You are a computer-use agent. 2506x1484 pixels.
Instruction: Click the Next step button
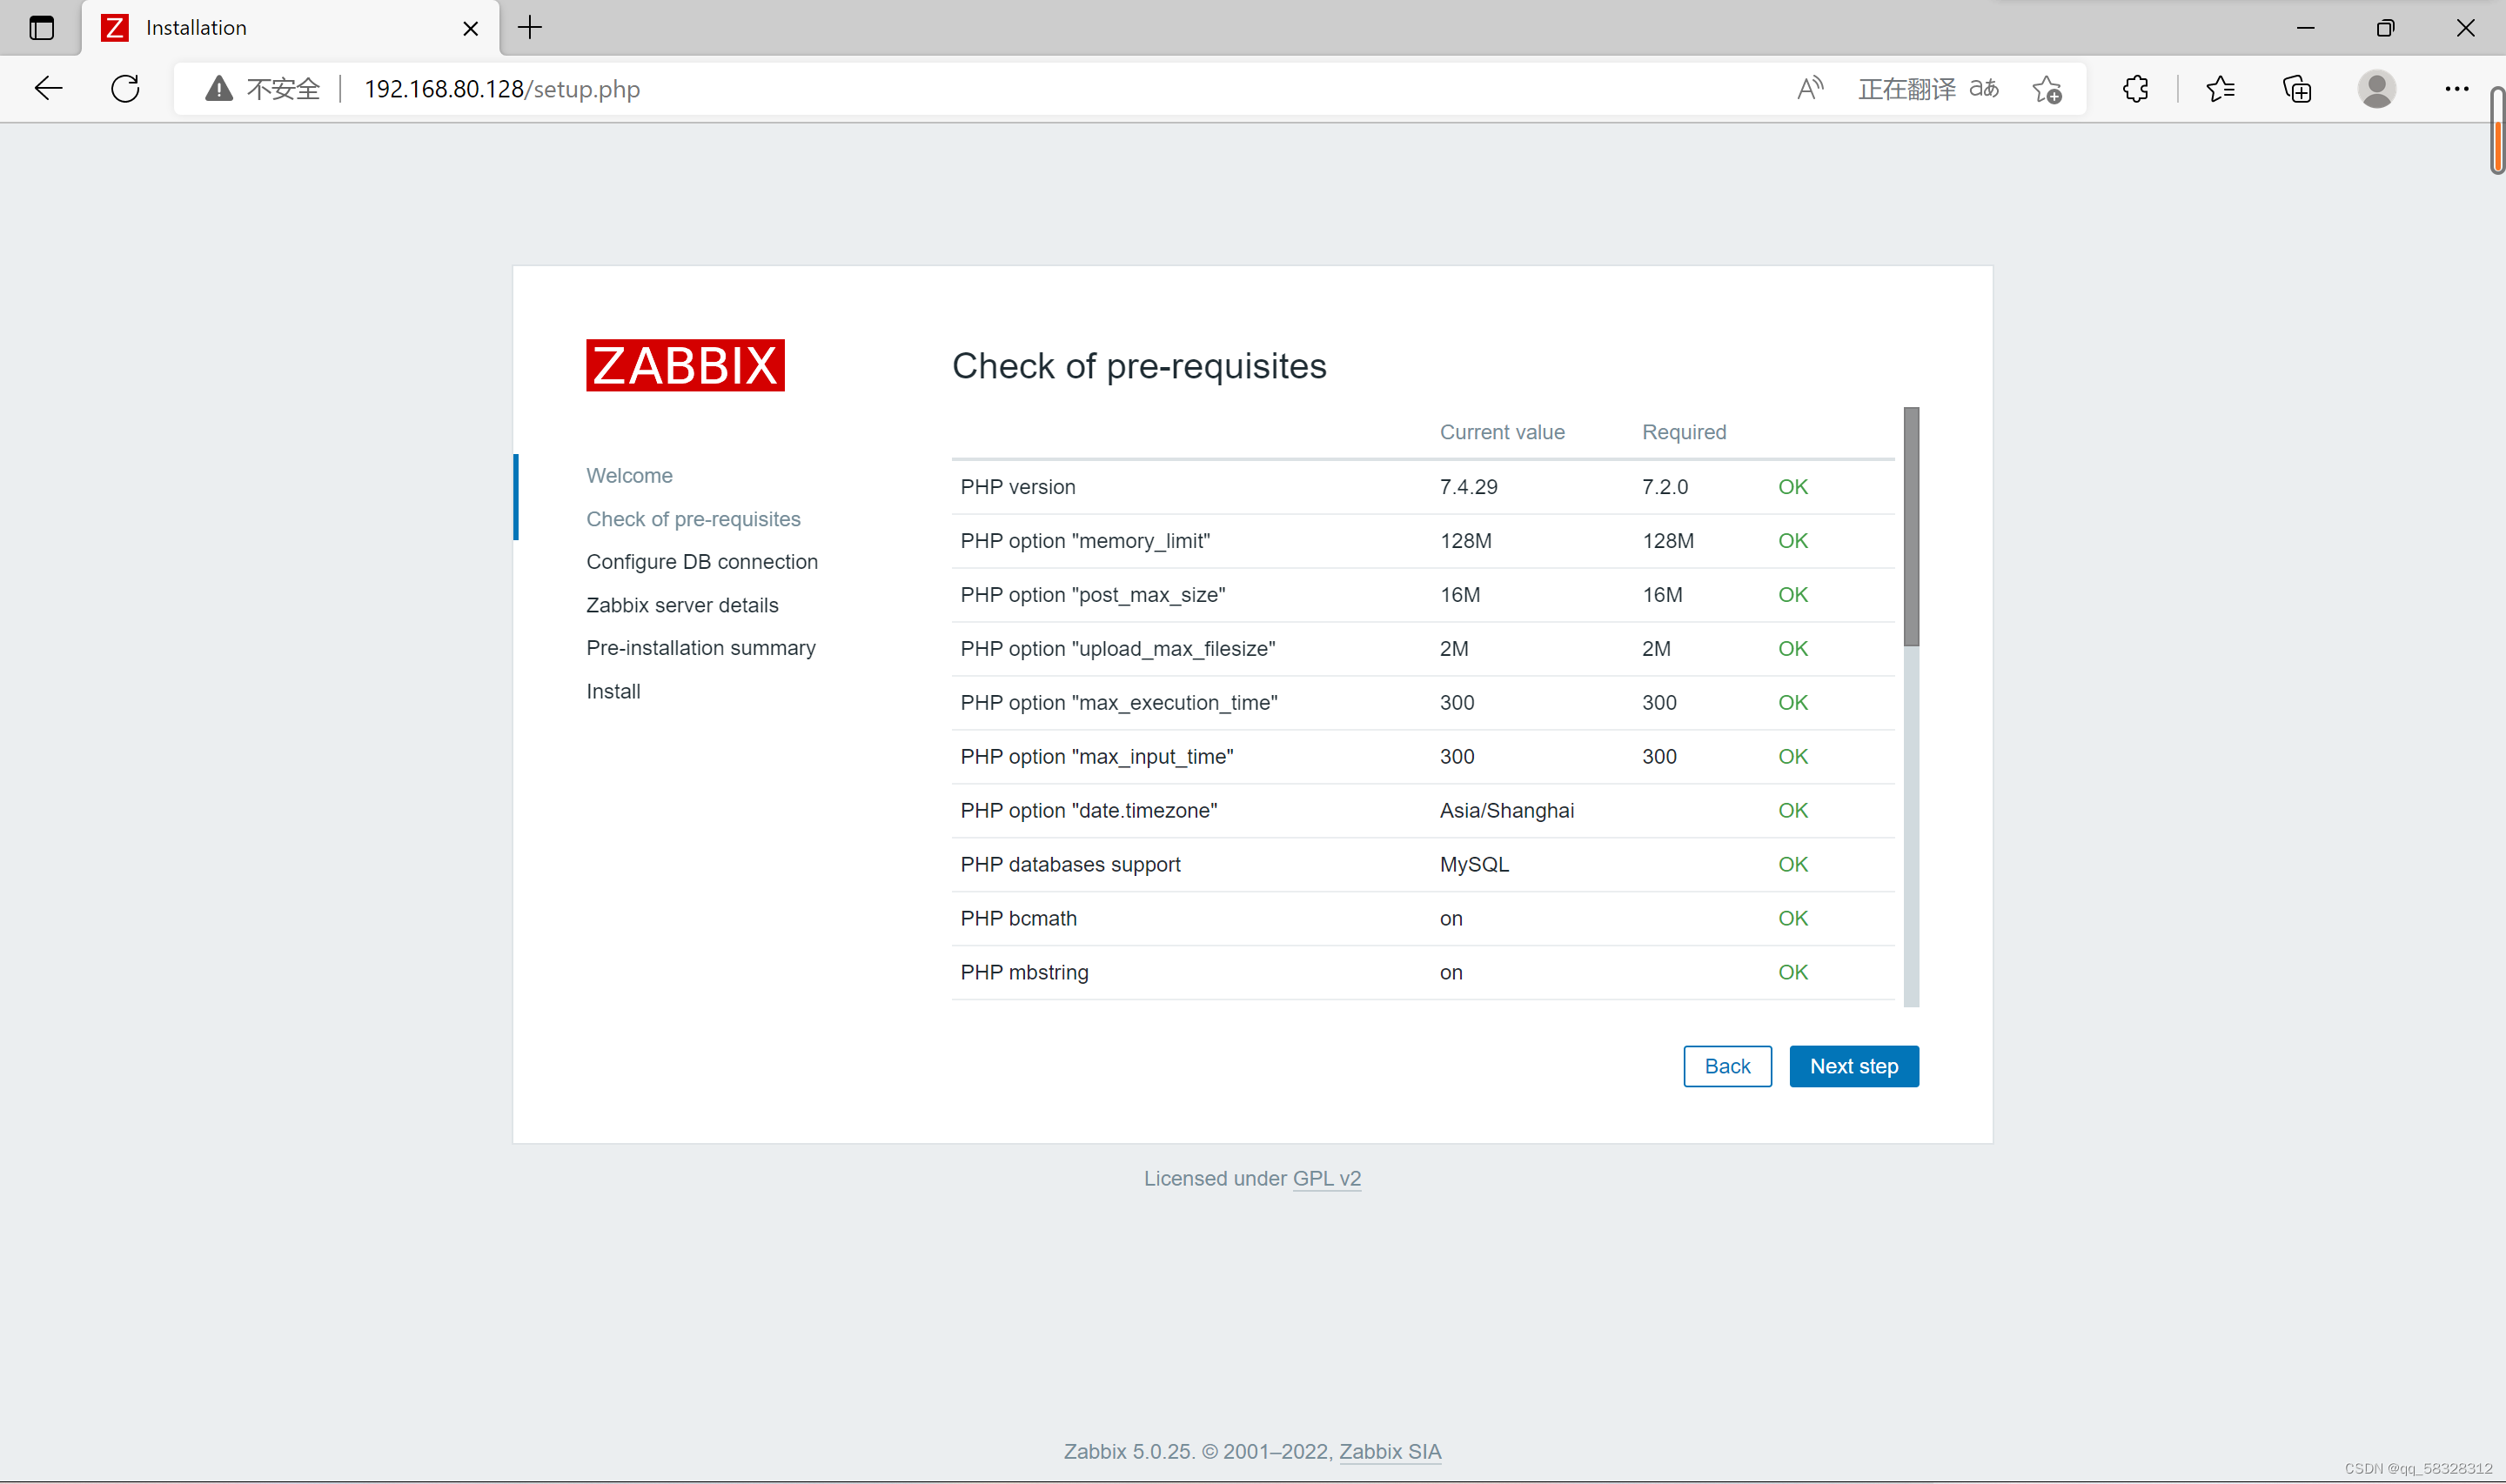coord(1853,1066)
